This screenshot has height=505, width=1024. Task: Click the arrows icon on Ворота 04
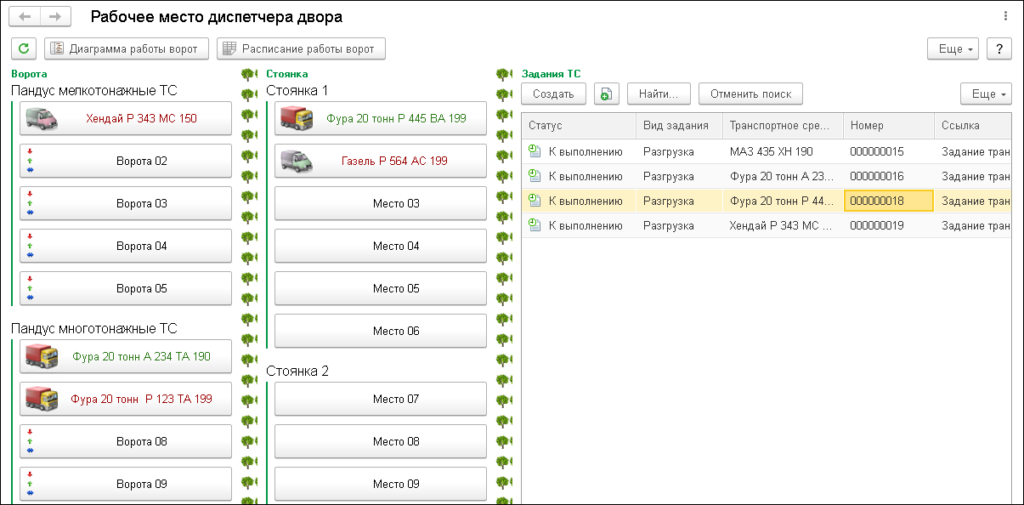point(29,246)
